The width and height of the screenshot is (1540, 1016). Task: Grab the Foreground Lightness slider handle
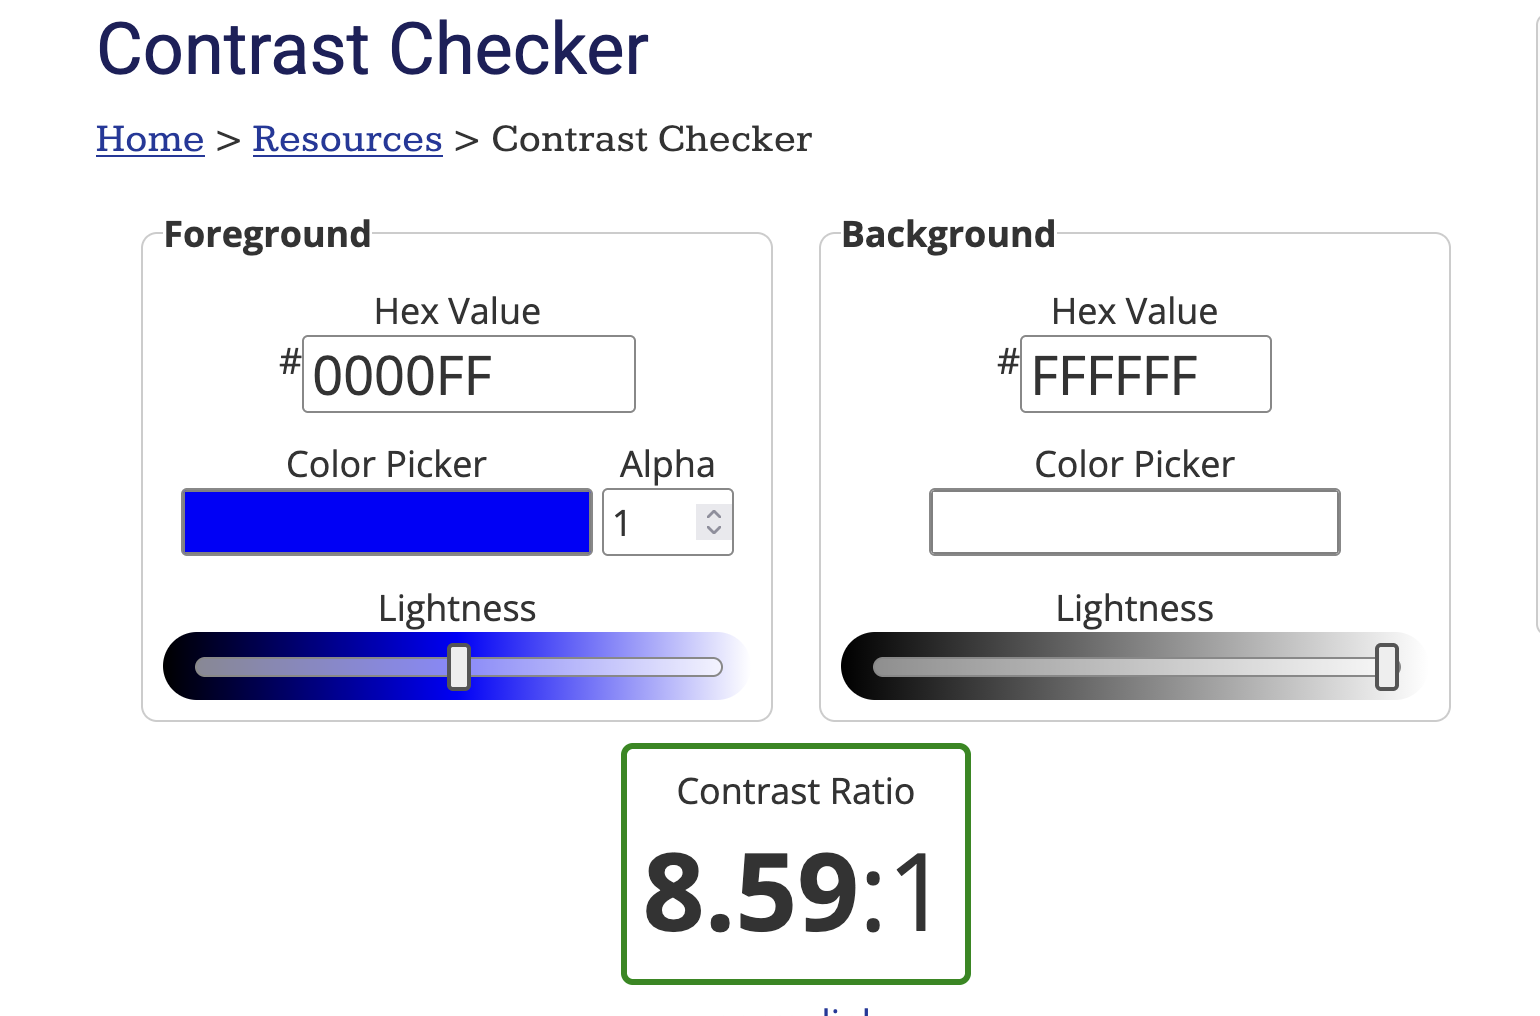pos(459,667)
